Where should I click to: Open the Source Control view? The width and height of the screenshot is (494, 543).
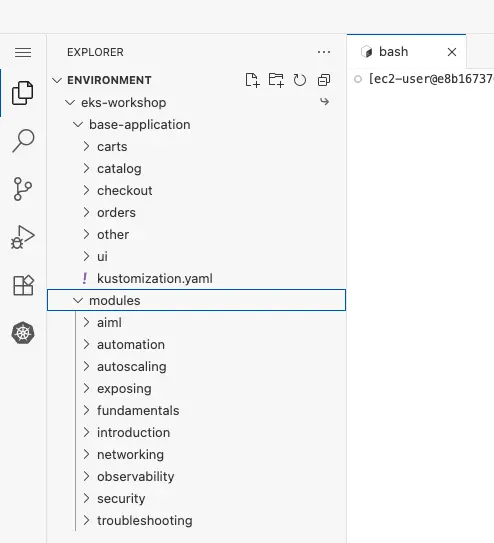[x=23, y=189]
